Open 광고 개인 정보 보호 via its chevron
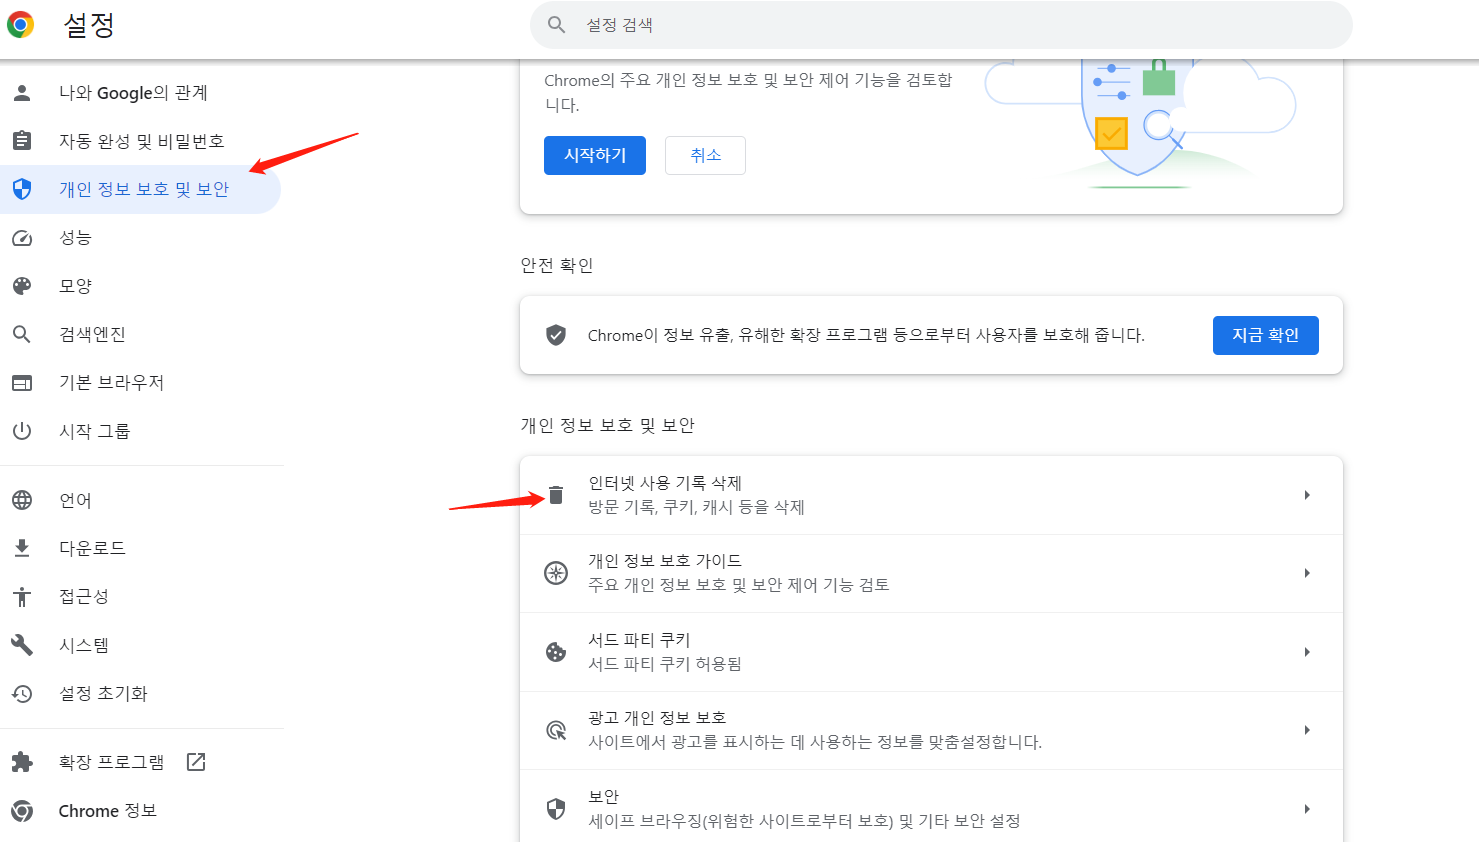 pos(1306,729)
